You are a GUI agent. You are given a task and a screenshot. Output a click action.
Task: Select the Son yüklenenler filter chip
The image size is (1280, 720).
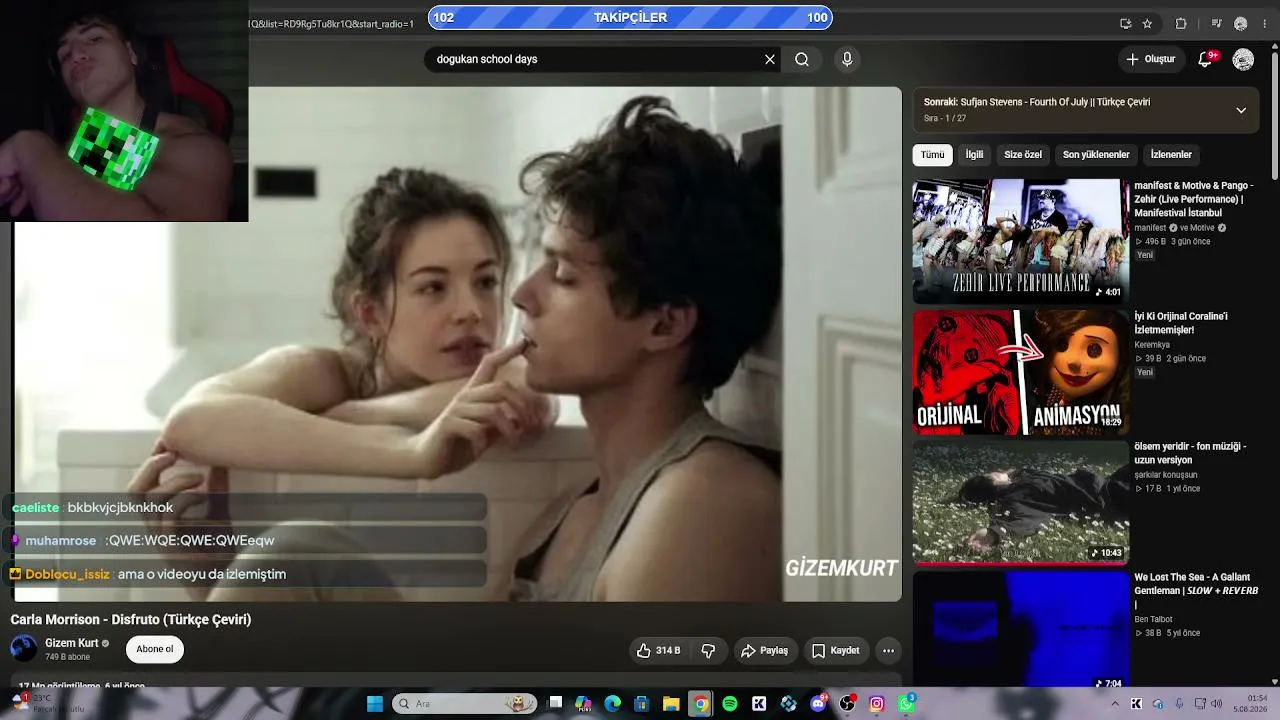pyautogui.click(x=1096, y=155)
